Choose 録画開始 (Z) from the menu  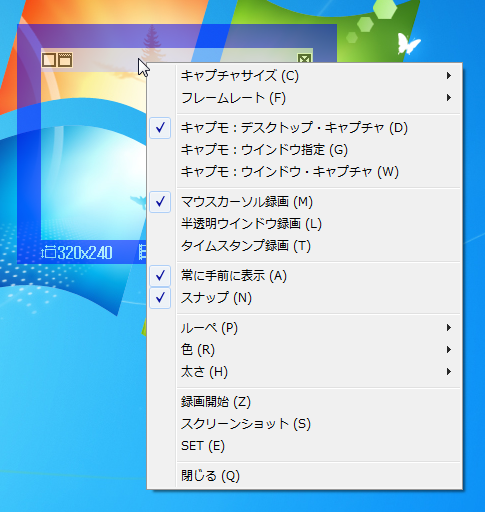304,402
